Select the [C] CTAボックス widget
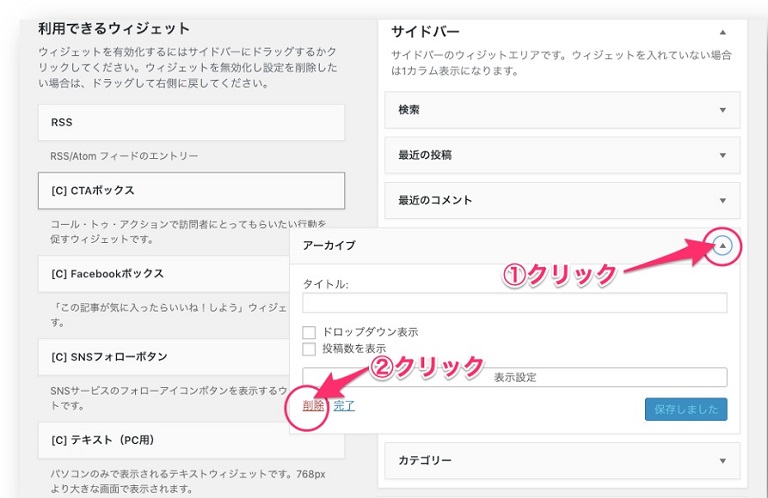Screen dimensions: 768x498 click(191, 190)
